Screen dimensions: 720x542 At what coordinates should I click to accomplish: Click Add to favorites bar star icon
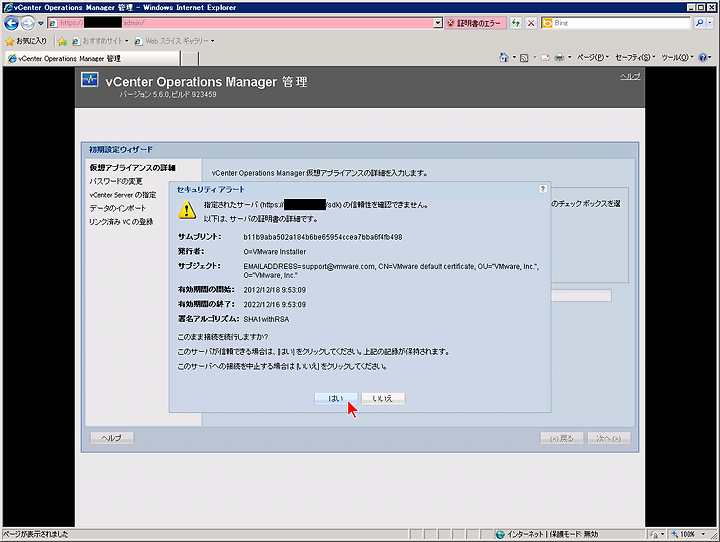(x=62, y=41)
